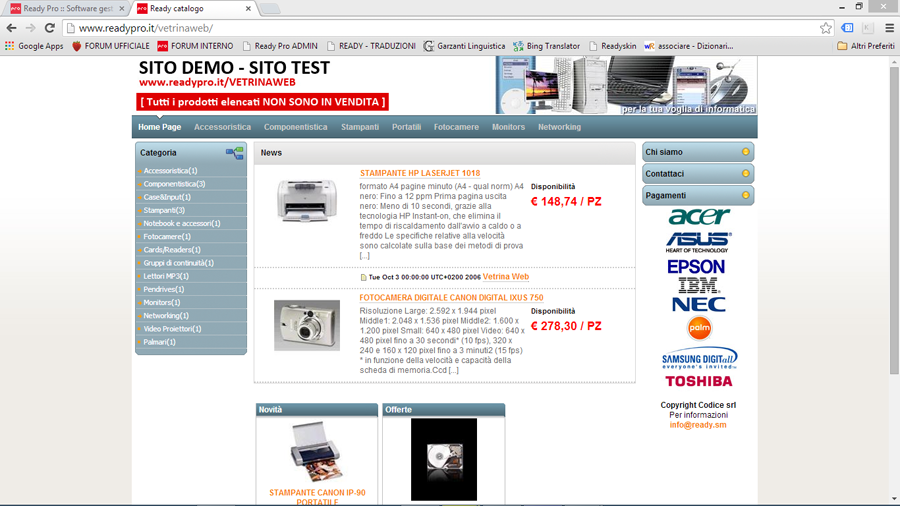Open Stampanti navigation menu item
900x506 pixels.
point(360,127)
